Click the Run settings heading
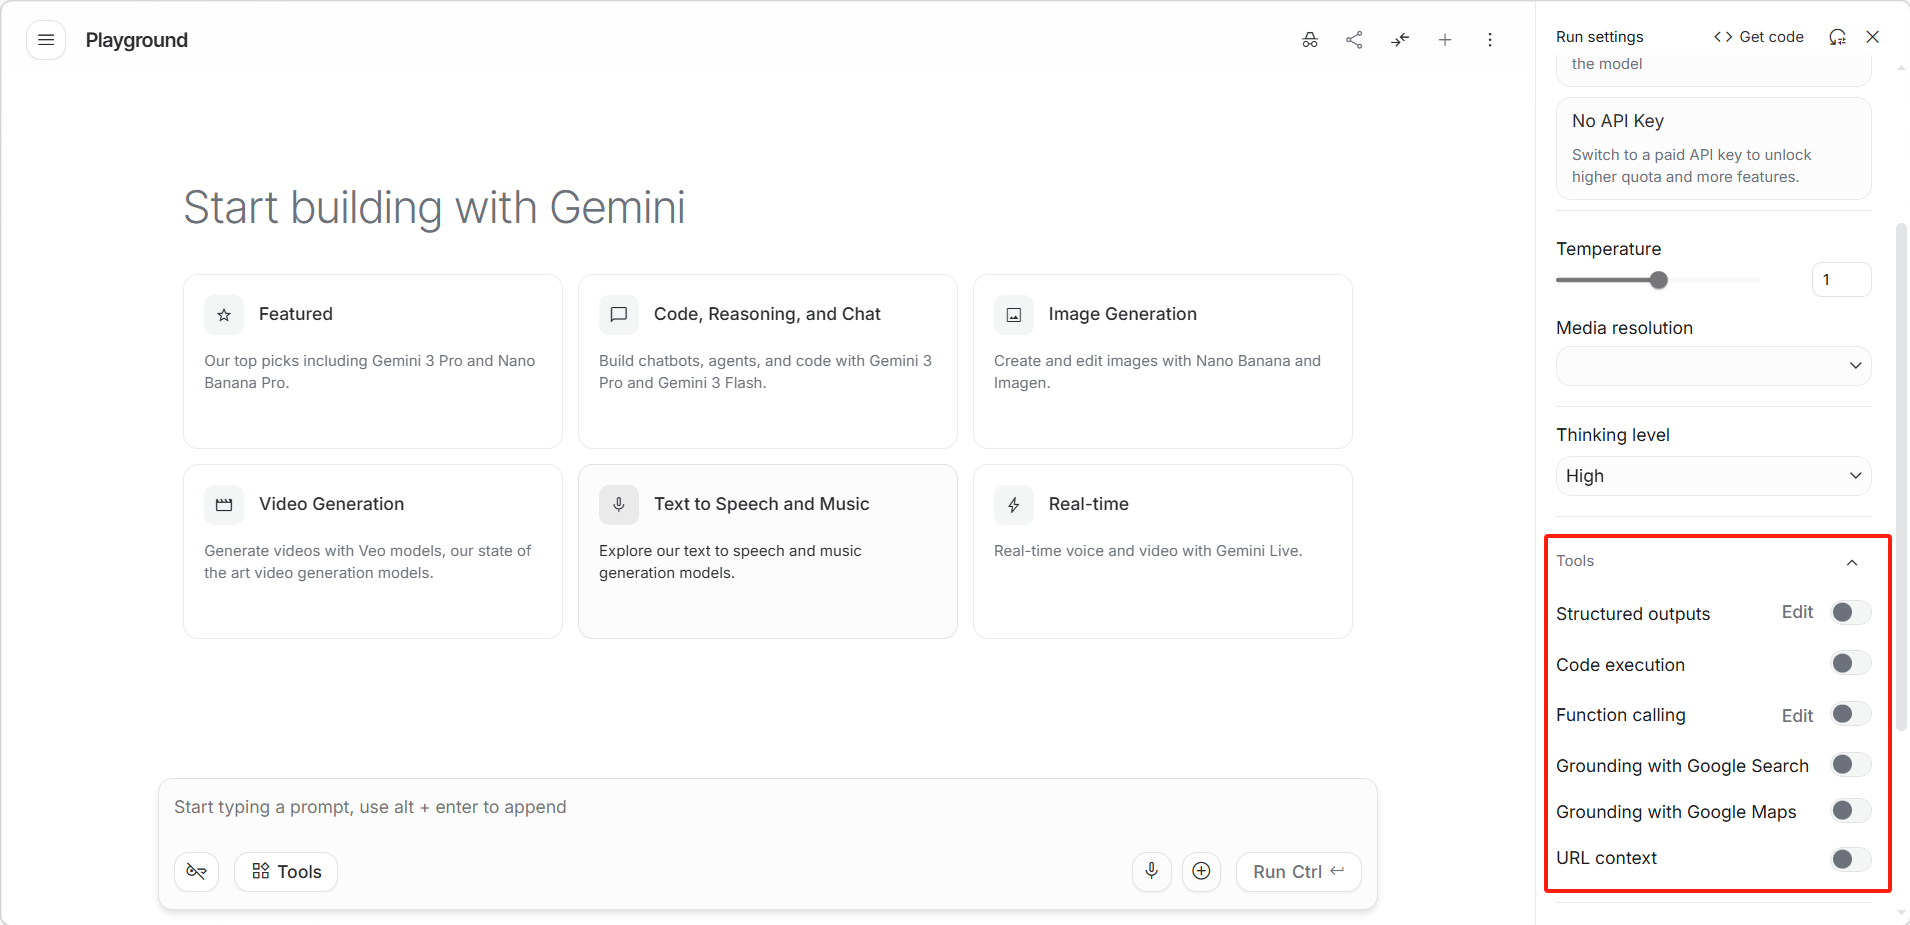This screenshot has height=925, width=1910. click(x=1600, y=37)
